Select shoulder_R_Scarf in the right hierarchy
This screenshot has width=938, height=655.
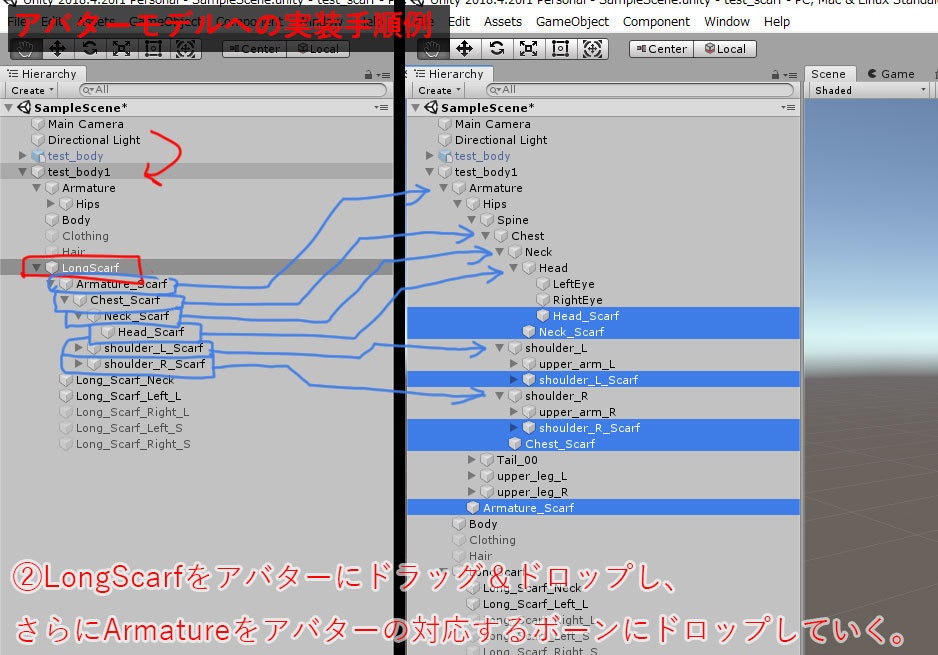(603, 427)
